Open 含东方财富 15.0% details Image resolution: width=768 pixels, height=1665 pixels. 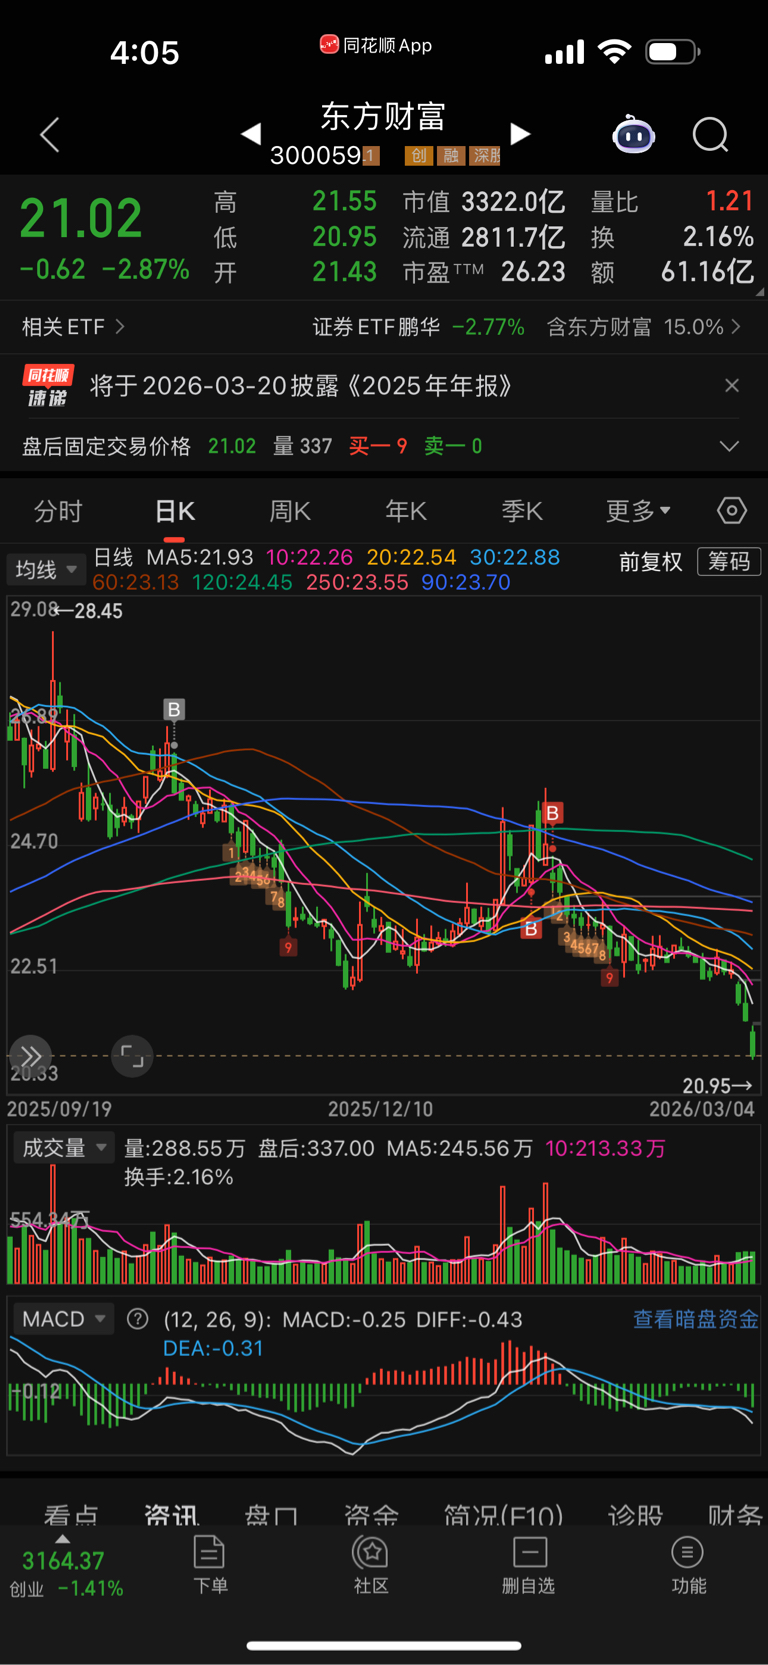(644, 327)
